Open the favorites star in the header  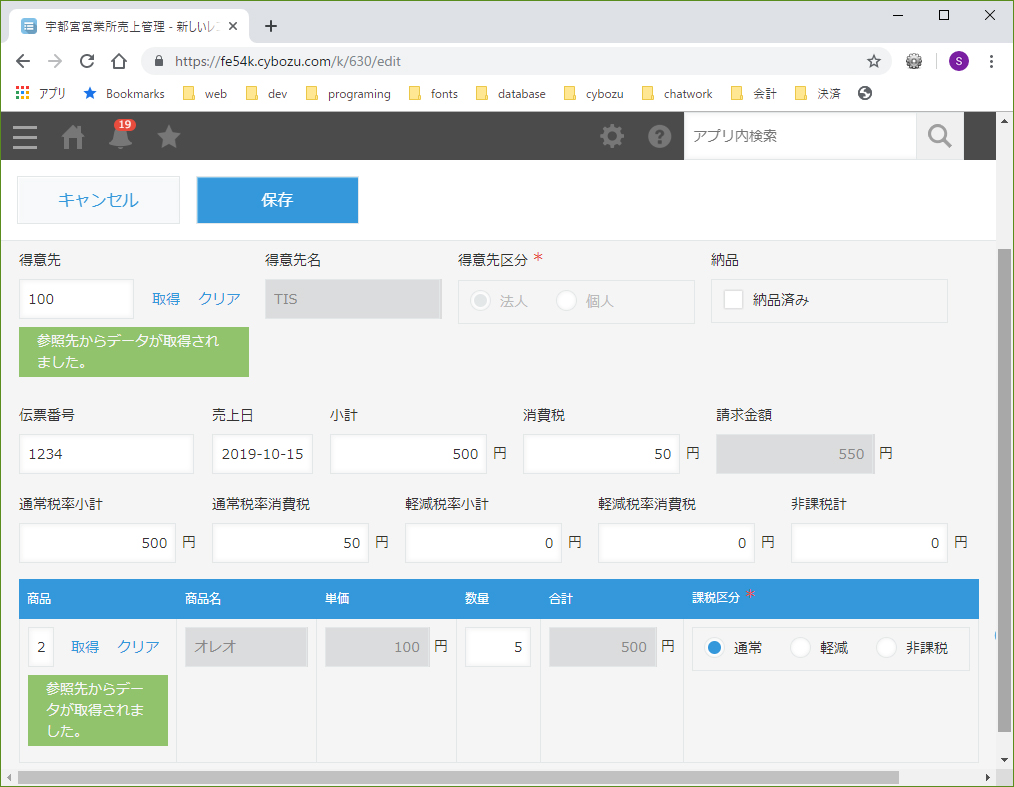169,137
